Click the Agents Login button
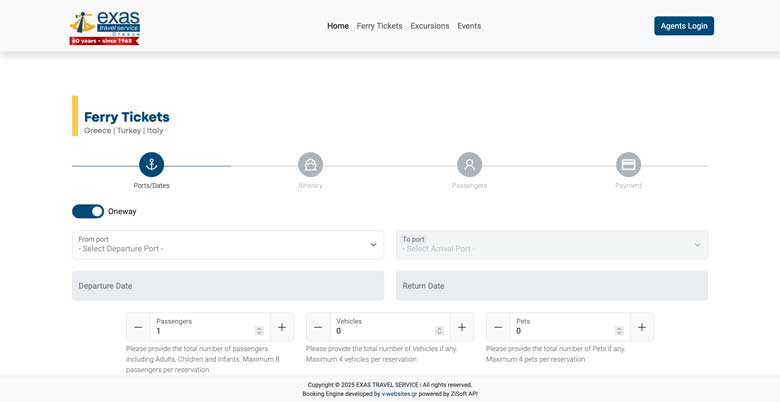The height and width of the screenshot is (402, 780). (x=684, y=26)
